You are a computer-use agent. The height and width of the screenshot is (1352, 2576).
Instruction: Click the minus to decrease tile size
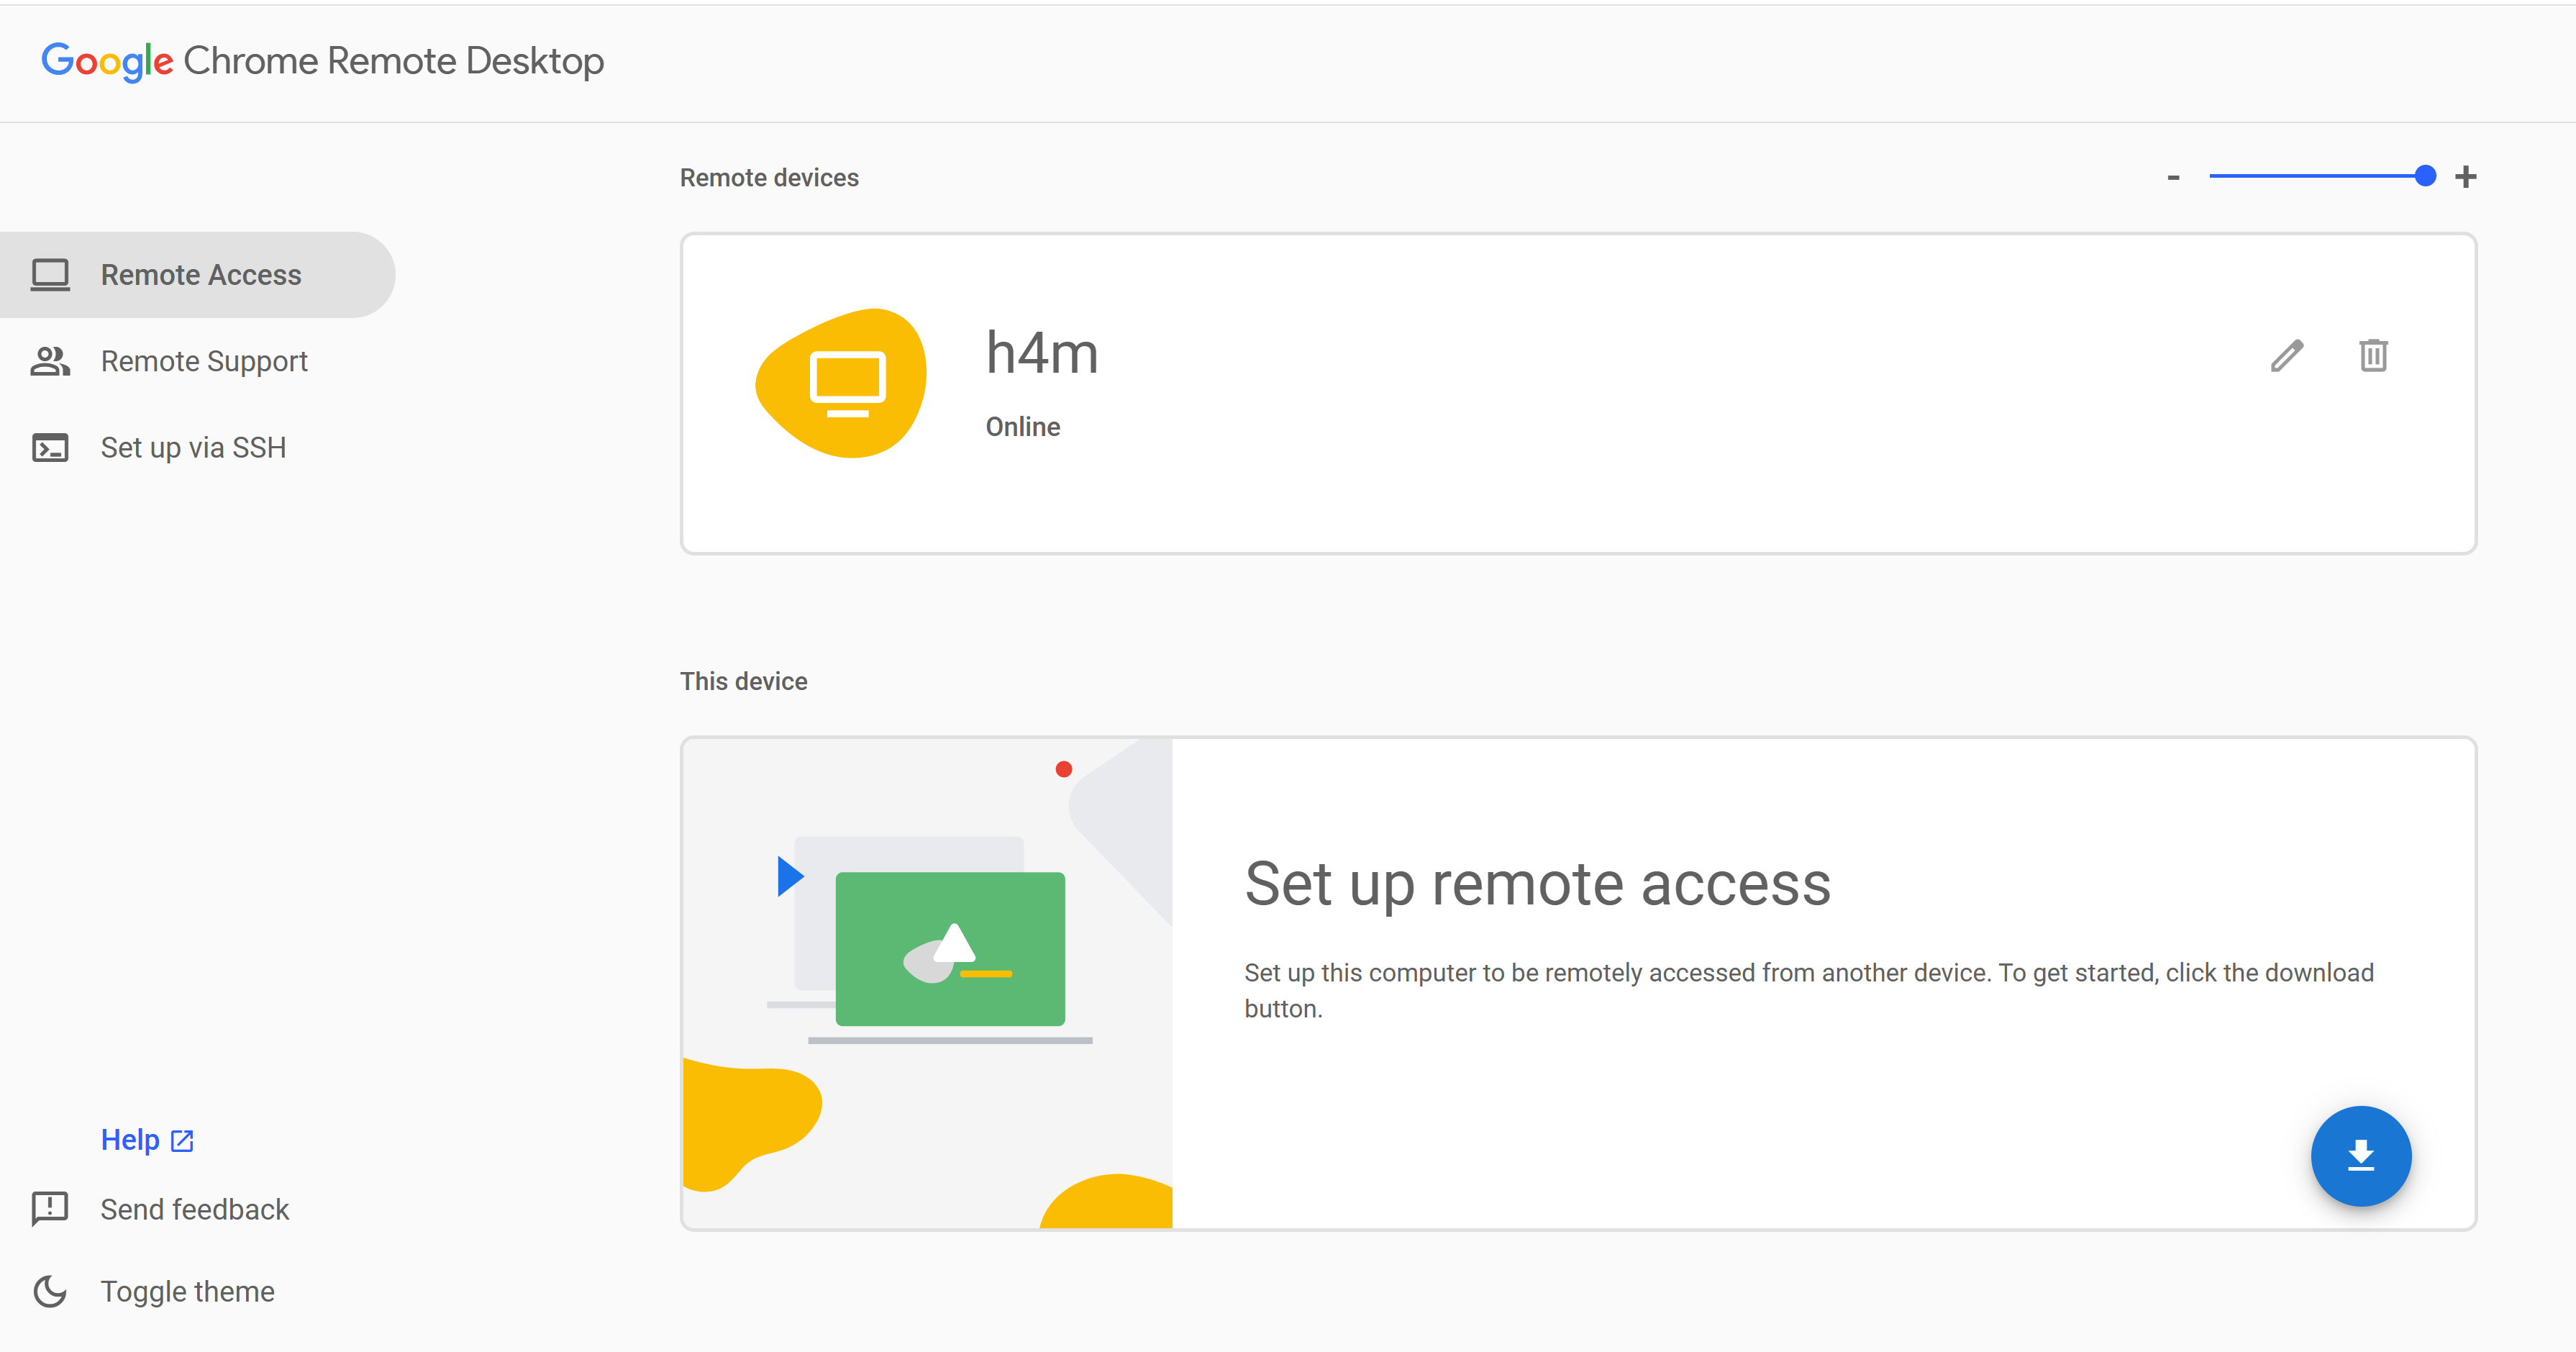(2173, 178)
